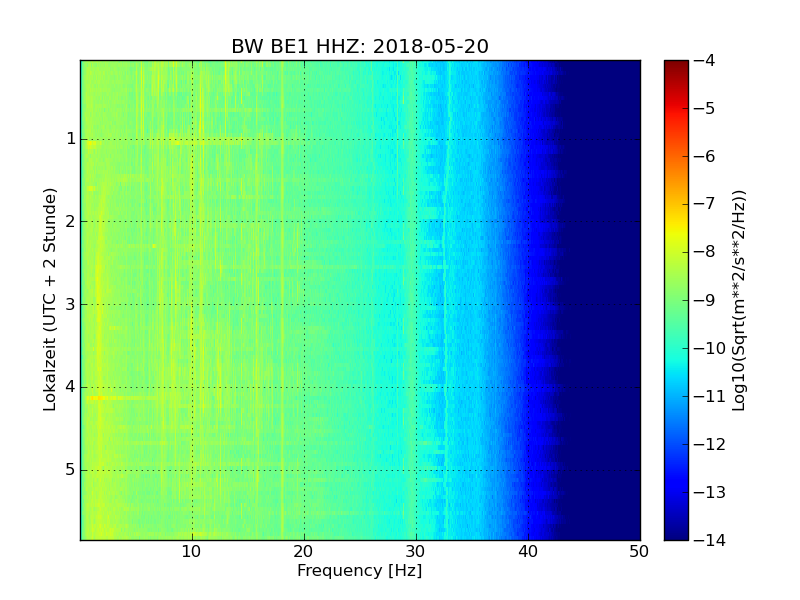Click the Lokalzeit (UTC + 2 Stunde) label
This screenshot has width=800, height=600.
[49, 300]
